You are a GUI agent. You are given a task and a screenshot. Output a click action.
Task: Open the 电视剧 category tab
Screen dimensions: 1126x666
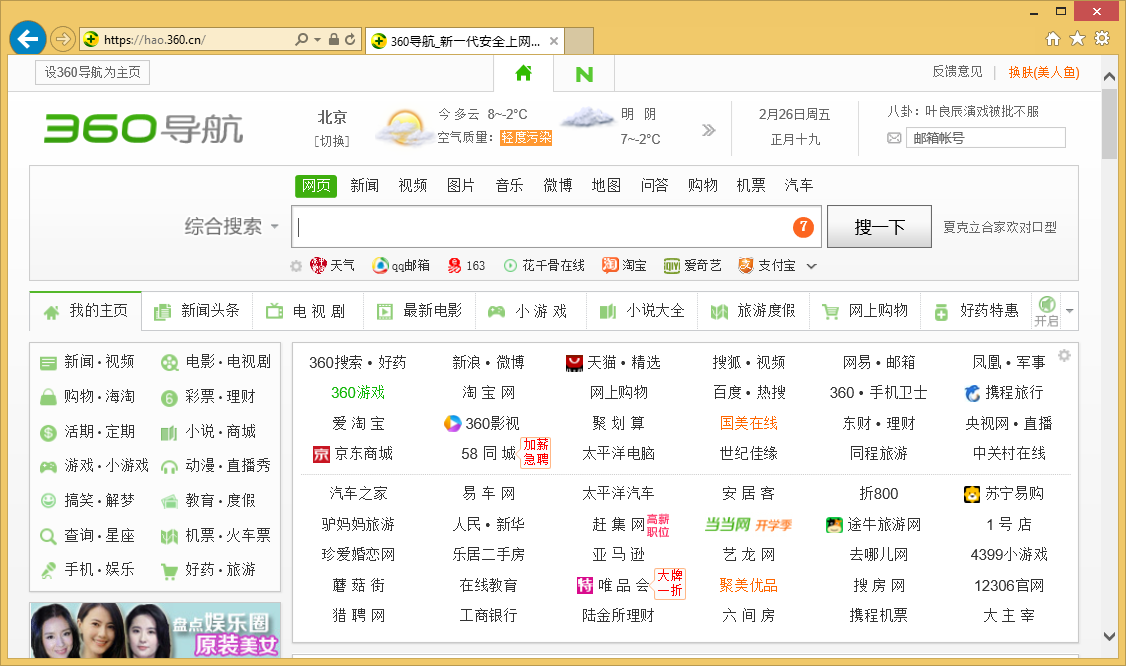coord(307,311)
